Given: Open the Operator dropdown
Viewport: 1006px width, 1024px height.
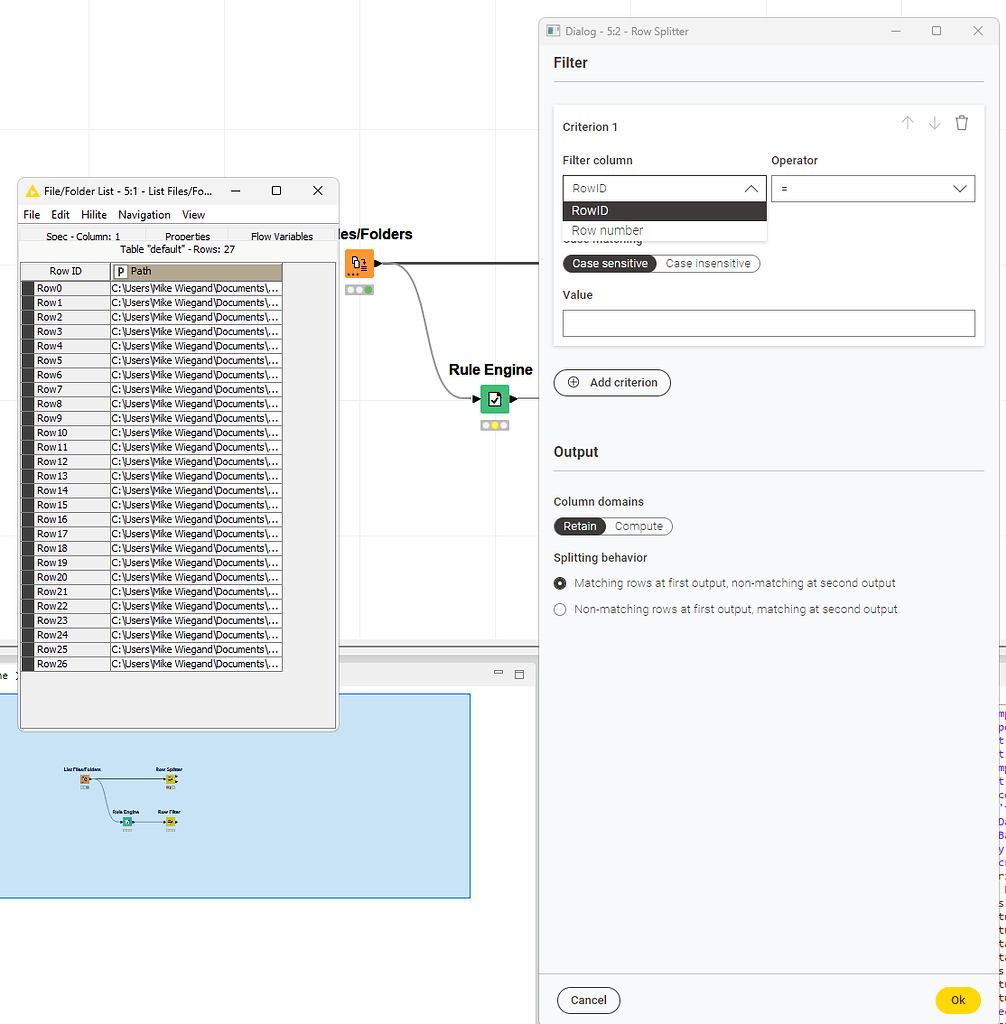Looking at the screenshot, I should pyautogui.click(x=872, y=188).
